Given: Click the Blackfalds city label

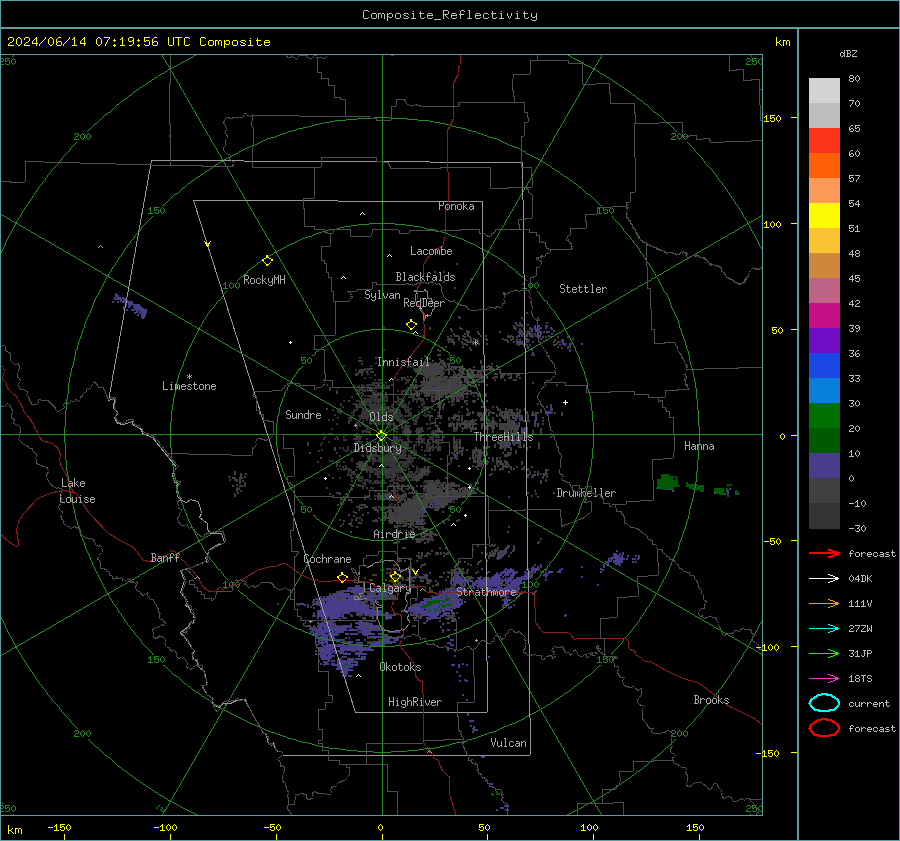Looking at the screenshot, I should click(425, 277).
